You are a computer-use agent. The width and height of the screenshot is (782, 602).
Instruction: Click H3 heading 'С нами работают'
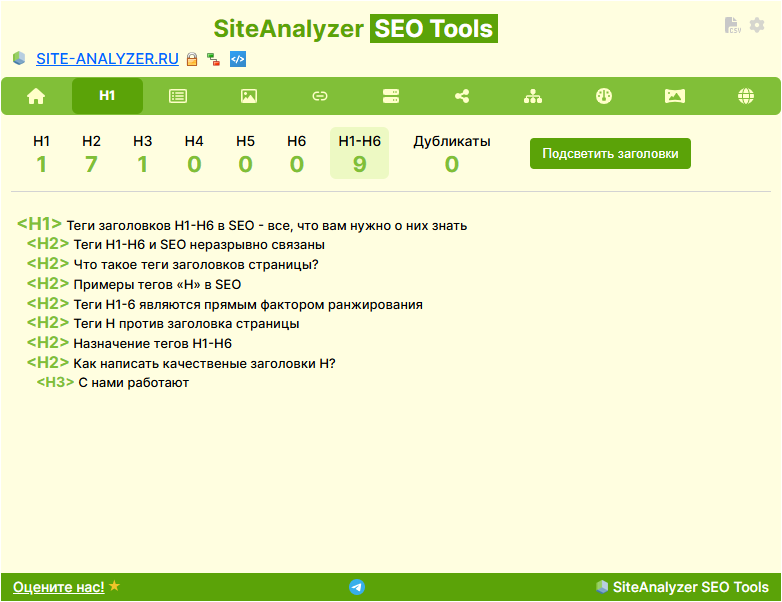pos(134,383)
